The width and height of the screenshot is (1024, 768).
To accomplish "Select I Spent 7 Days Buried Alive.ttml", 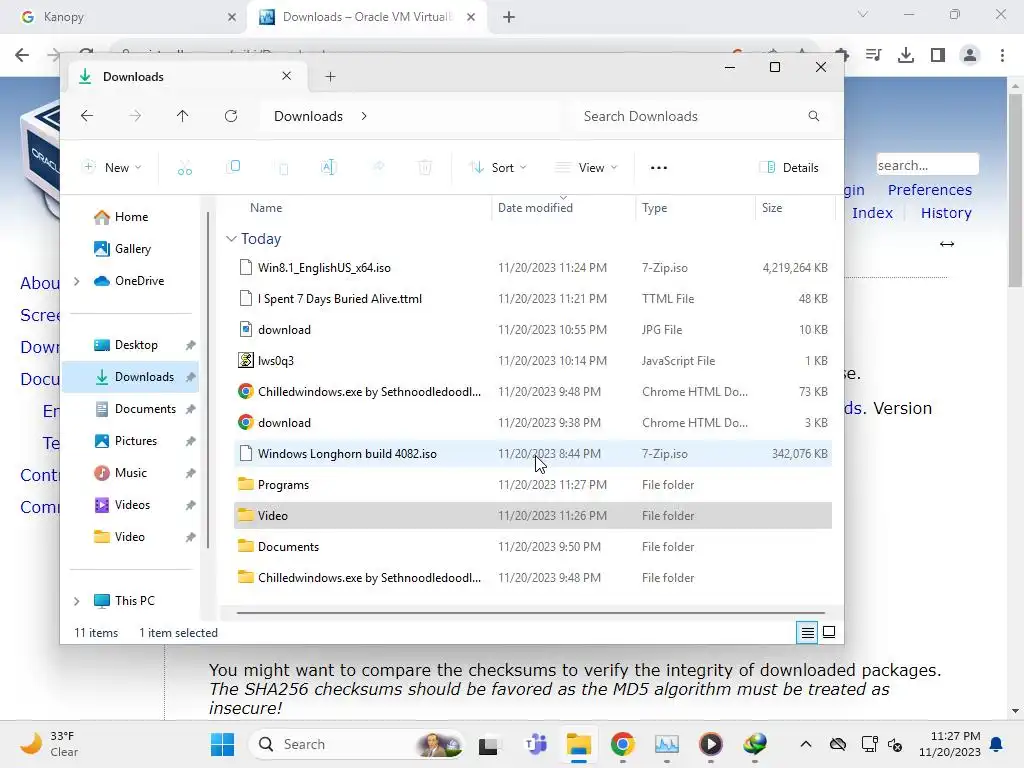I will (x=533, y=298).
